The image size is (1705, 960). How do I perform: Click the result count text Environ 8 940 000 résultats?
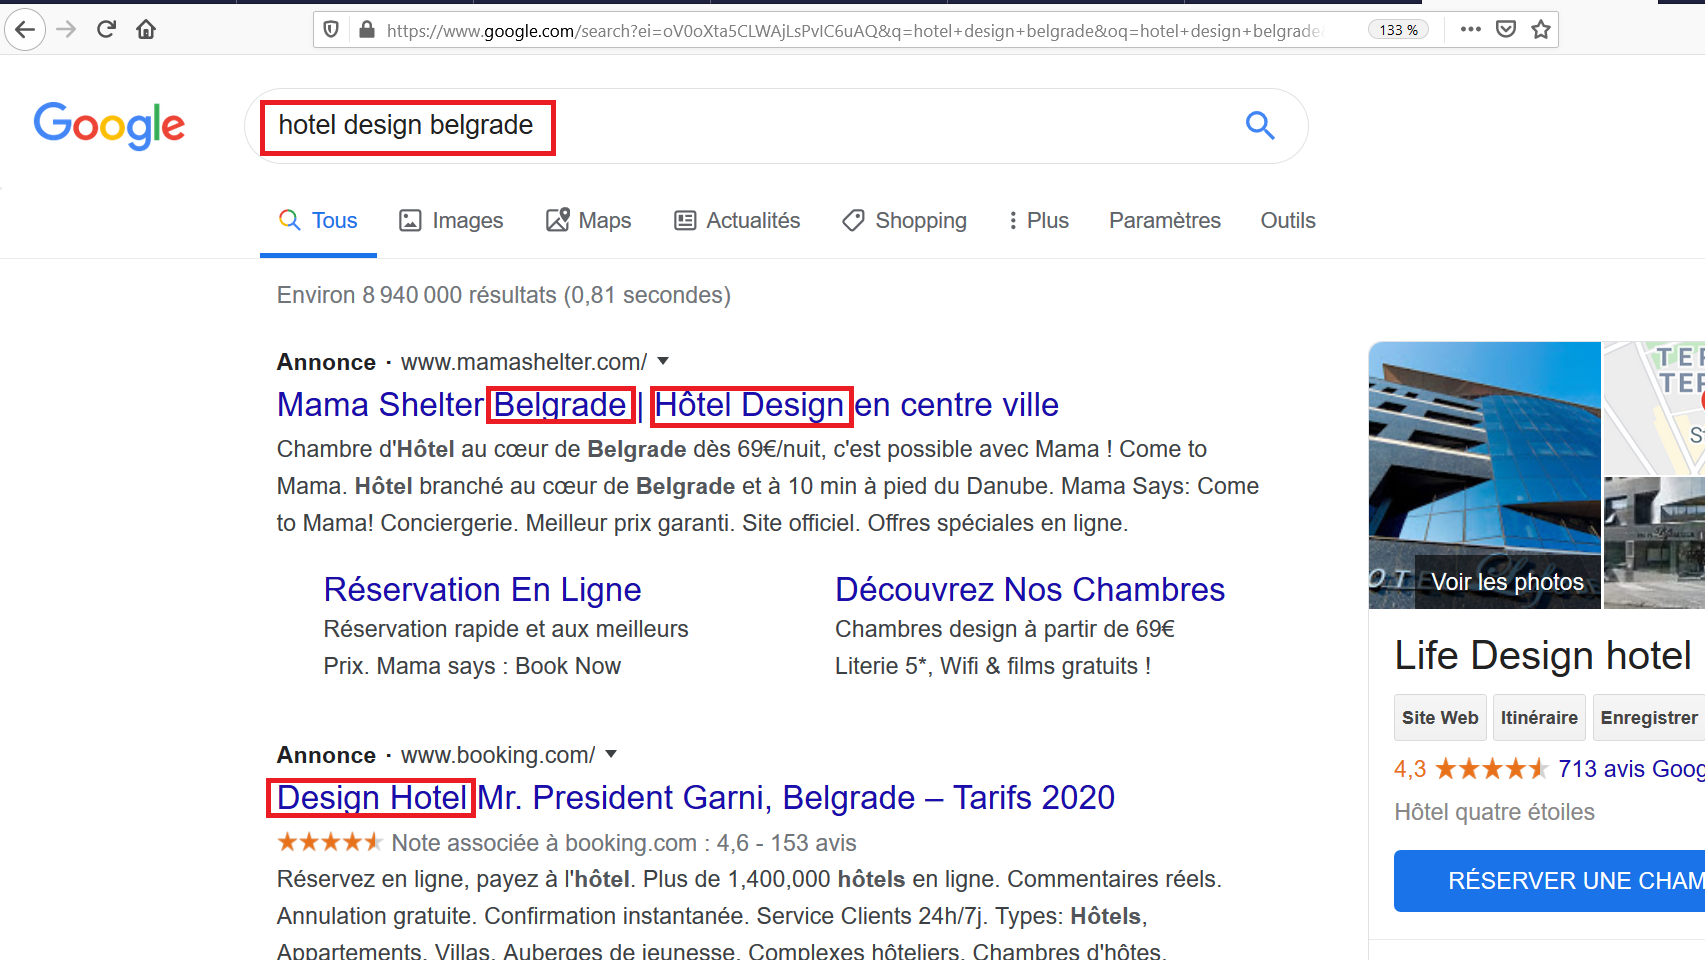click(x=504, y=295)
